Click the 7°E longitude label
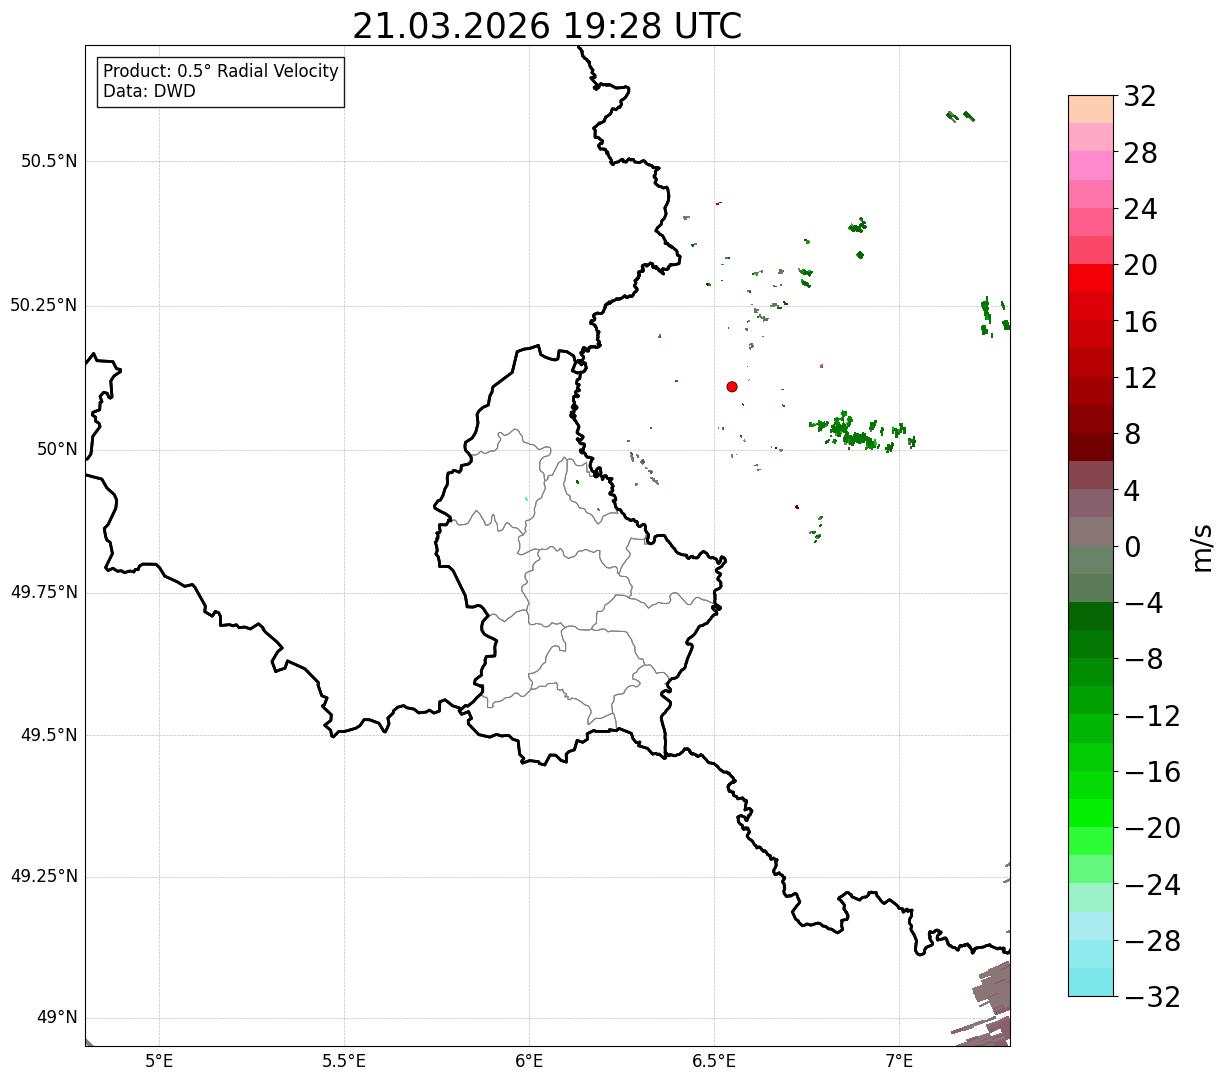This screenshot has width=1225, height=1081. [899, 1061]
